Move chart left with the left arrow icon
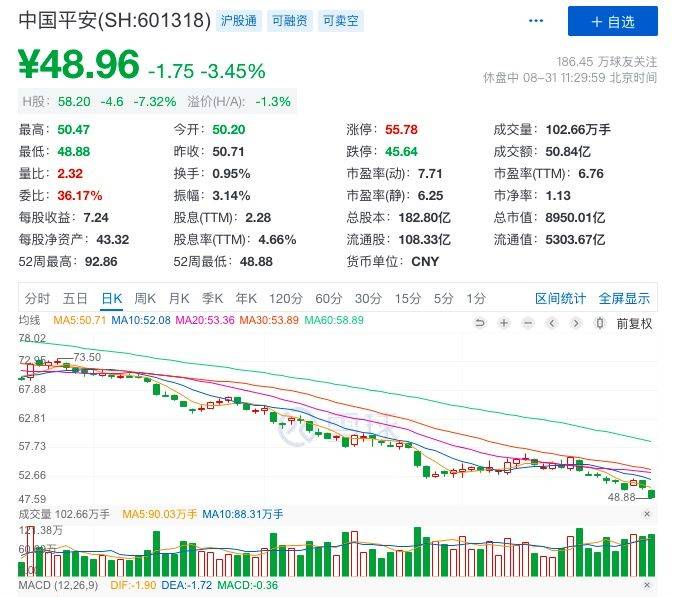Viewport: 673px width, 597px height. [x=552, y=322]
